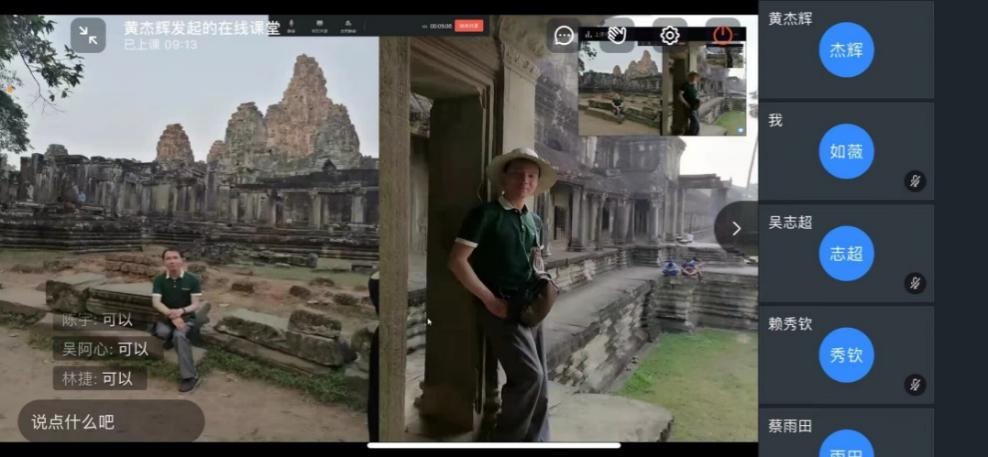This screenshot has height=457, width=988.
Task: Toggle 如薇's muted microphone indicator
Action: [916, 182]
